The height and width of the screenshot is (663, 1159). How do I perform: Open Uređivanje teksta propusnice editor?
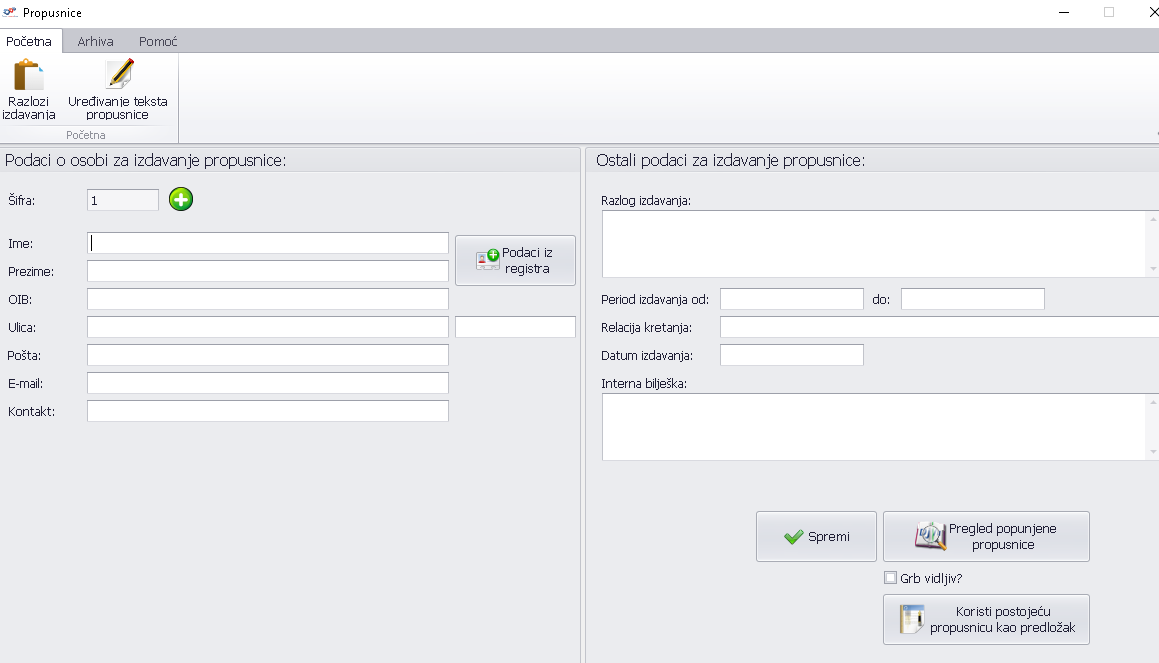click(x=118, y=90)
